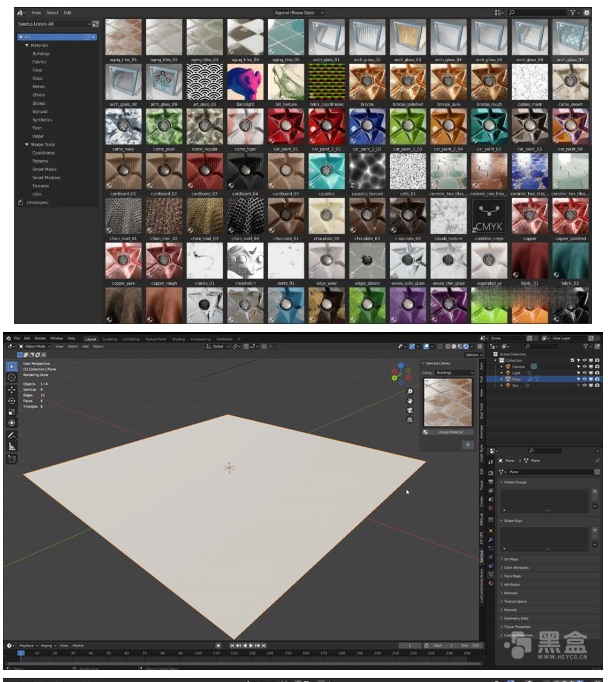608x682 pixels.
Task: Select the Fabrics category in library tree
Action: pos(39,62)
